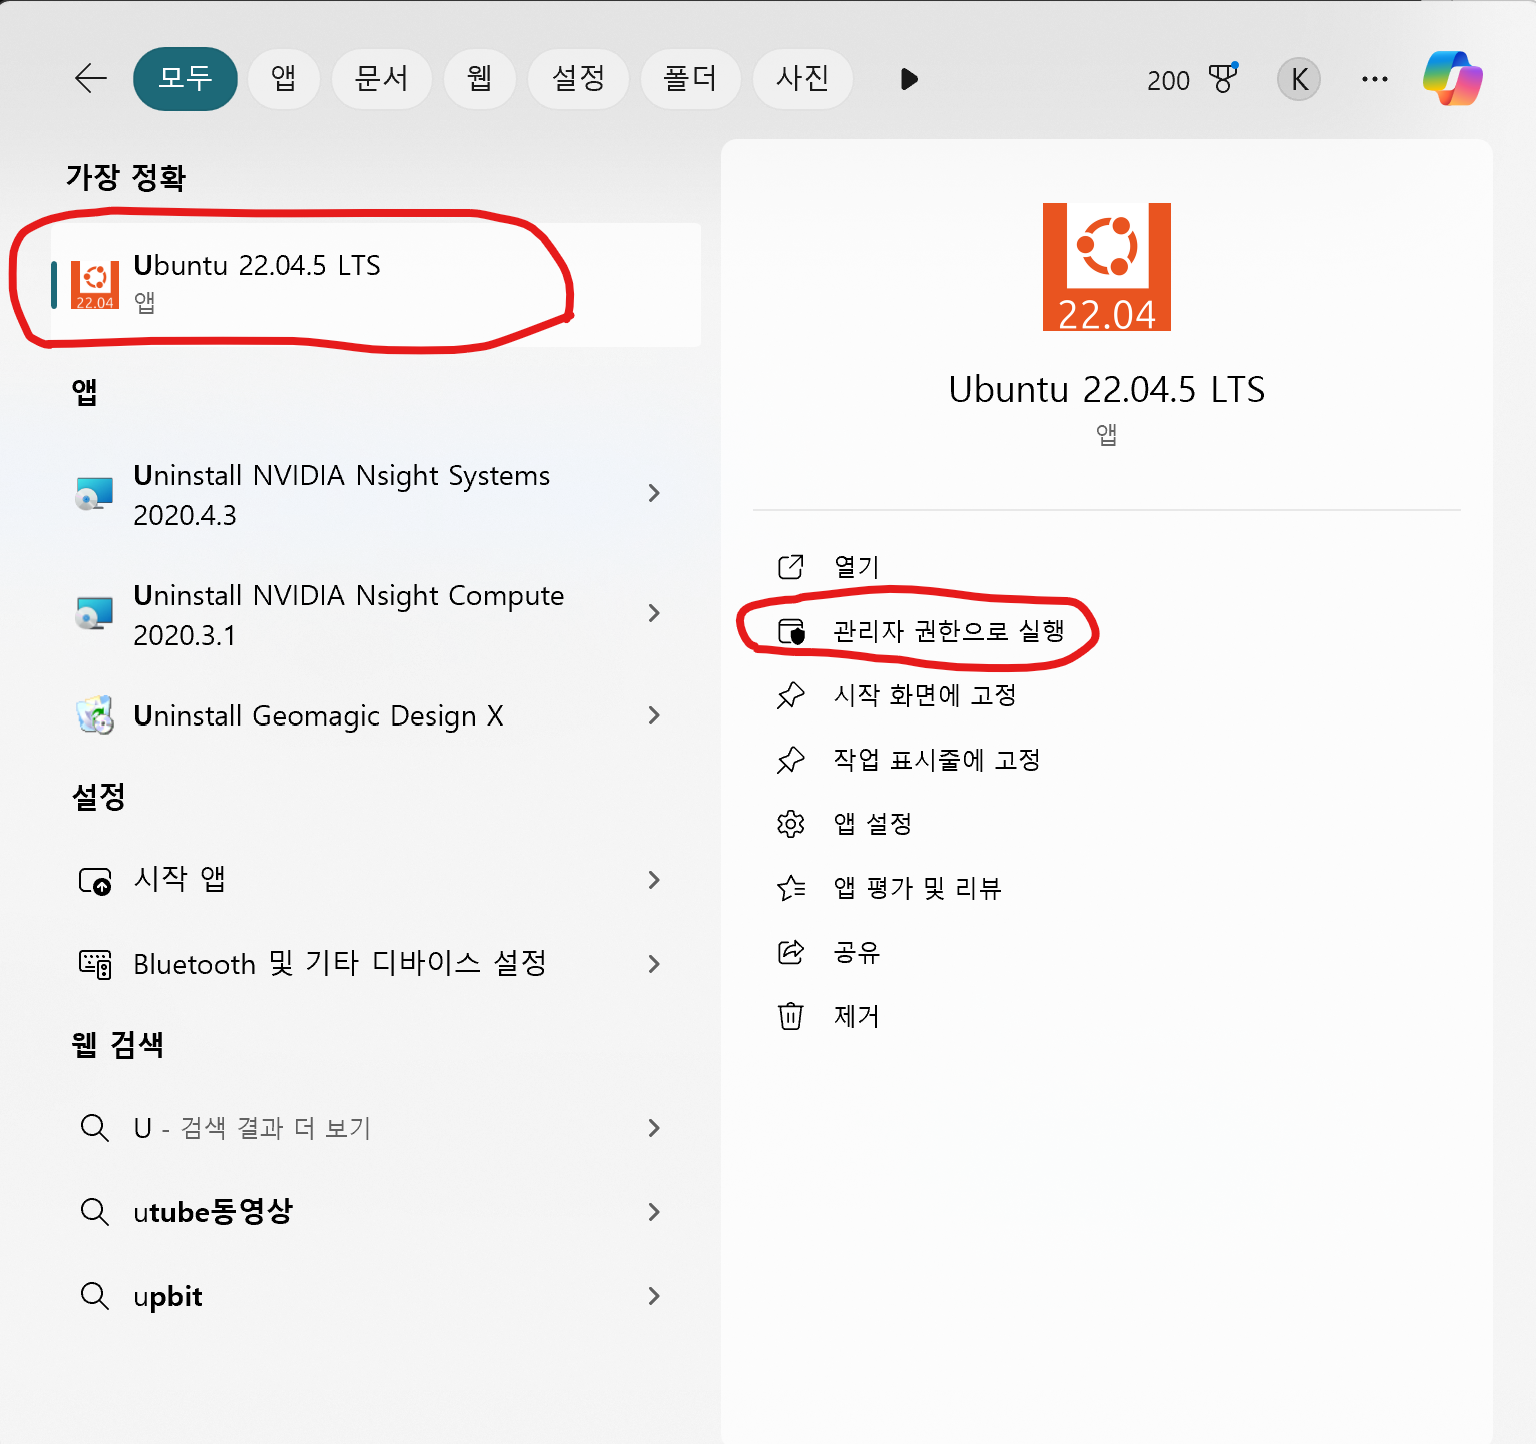
Task: Click magnifier icon beside U search result
Action: coord(94,1128)
